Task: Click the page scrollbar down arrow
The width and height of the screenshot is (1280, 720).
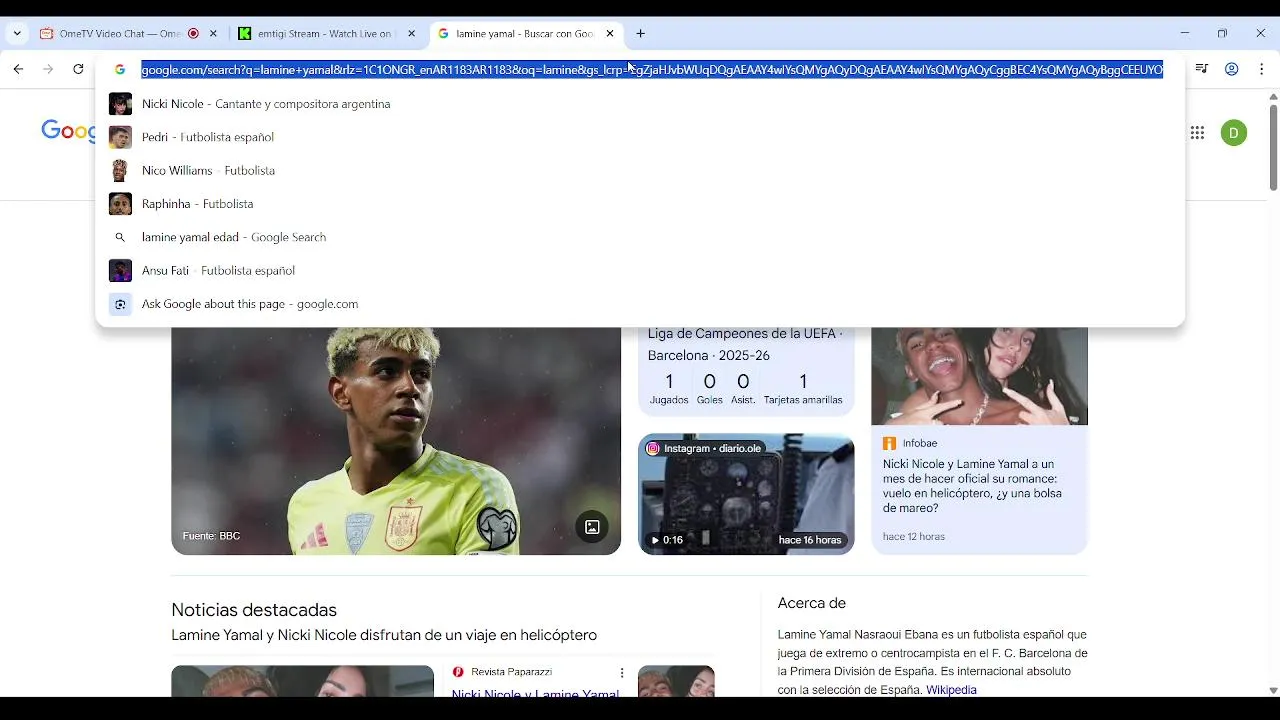Action: (1273, 690)
